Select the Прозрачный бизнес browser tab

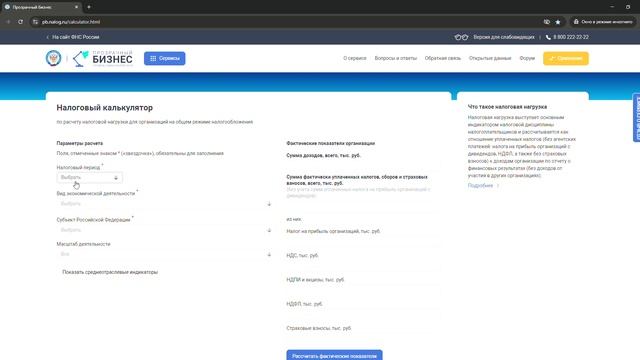(x=41, y=7)
